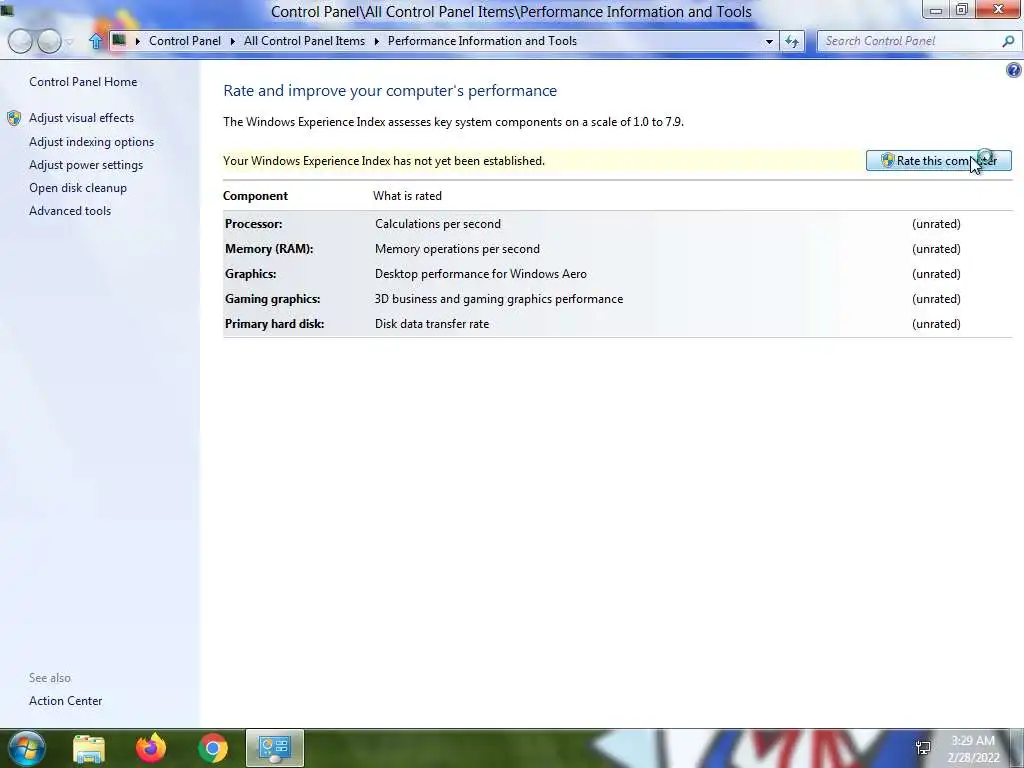Expand arrow after Control Panel breadcrumb
Screen dimensions: 1024x768
232,41
